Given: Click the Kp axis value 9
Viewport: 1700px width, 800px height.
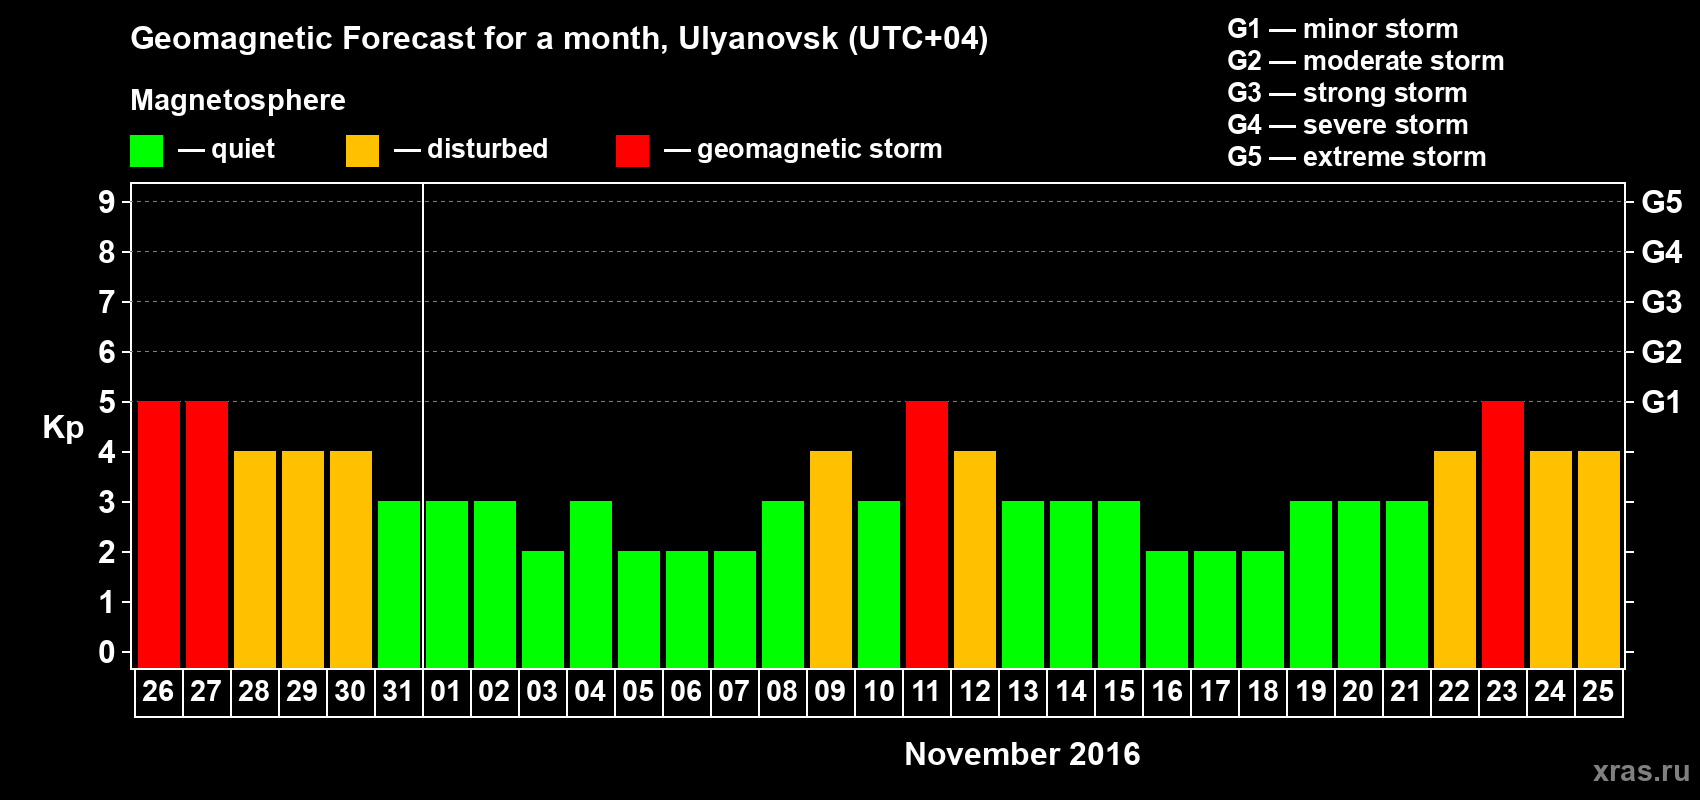Looking at the screenshot, I should 107,202.
